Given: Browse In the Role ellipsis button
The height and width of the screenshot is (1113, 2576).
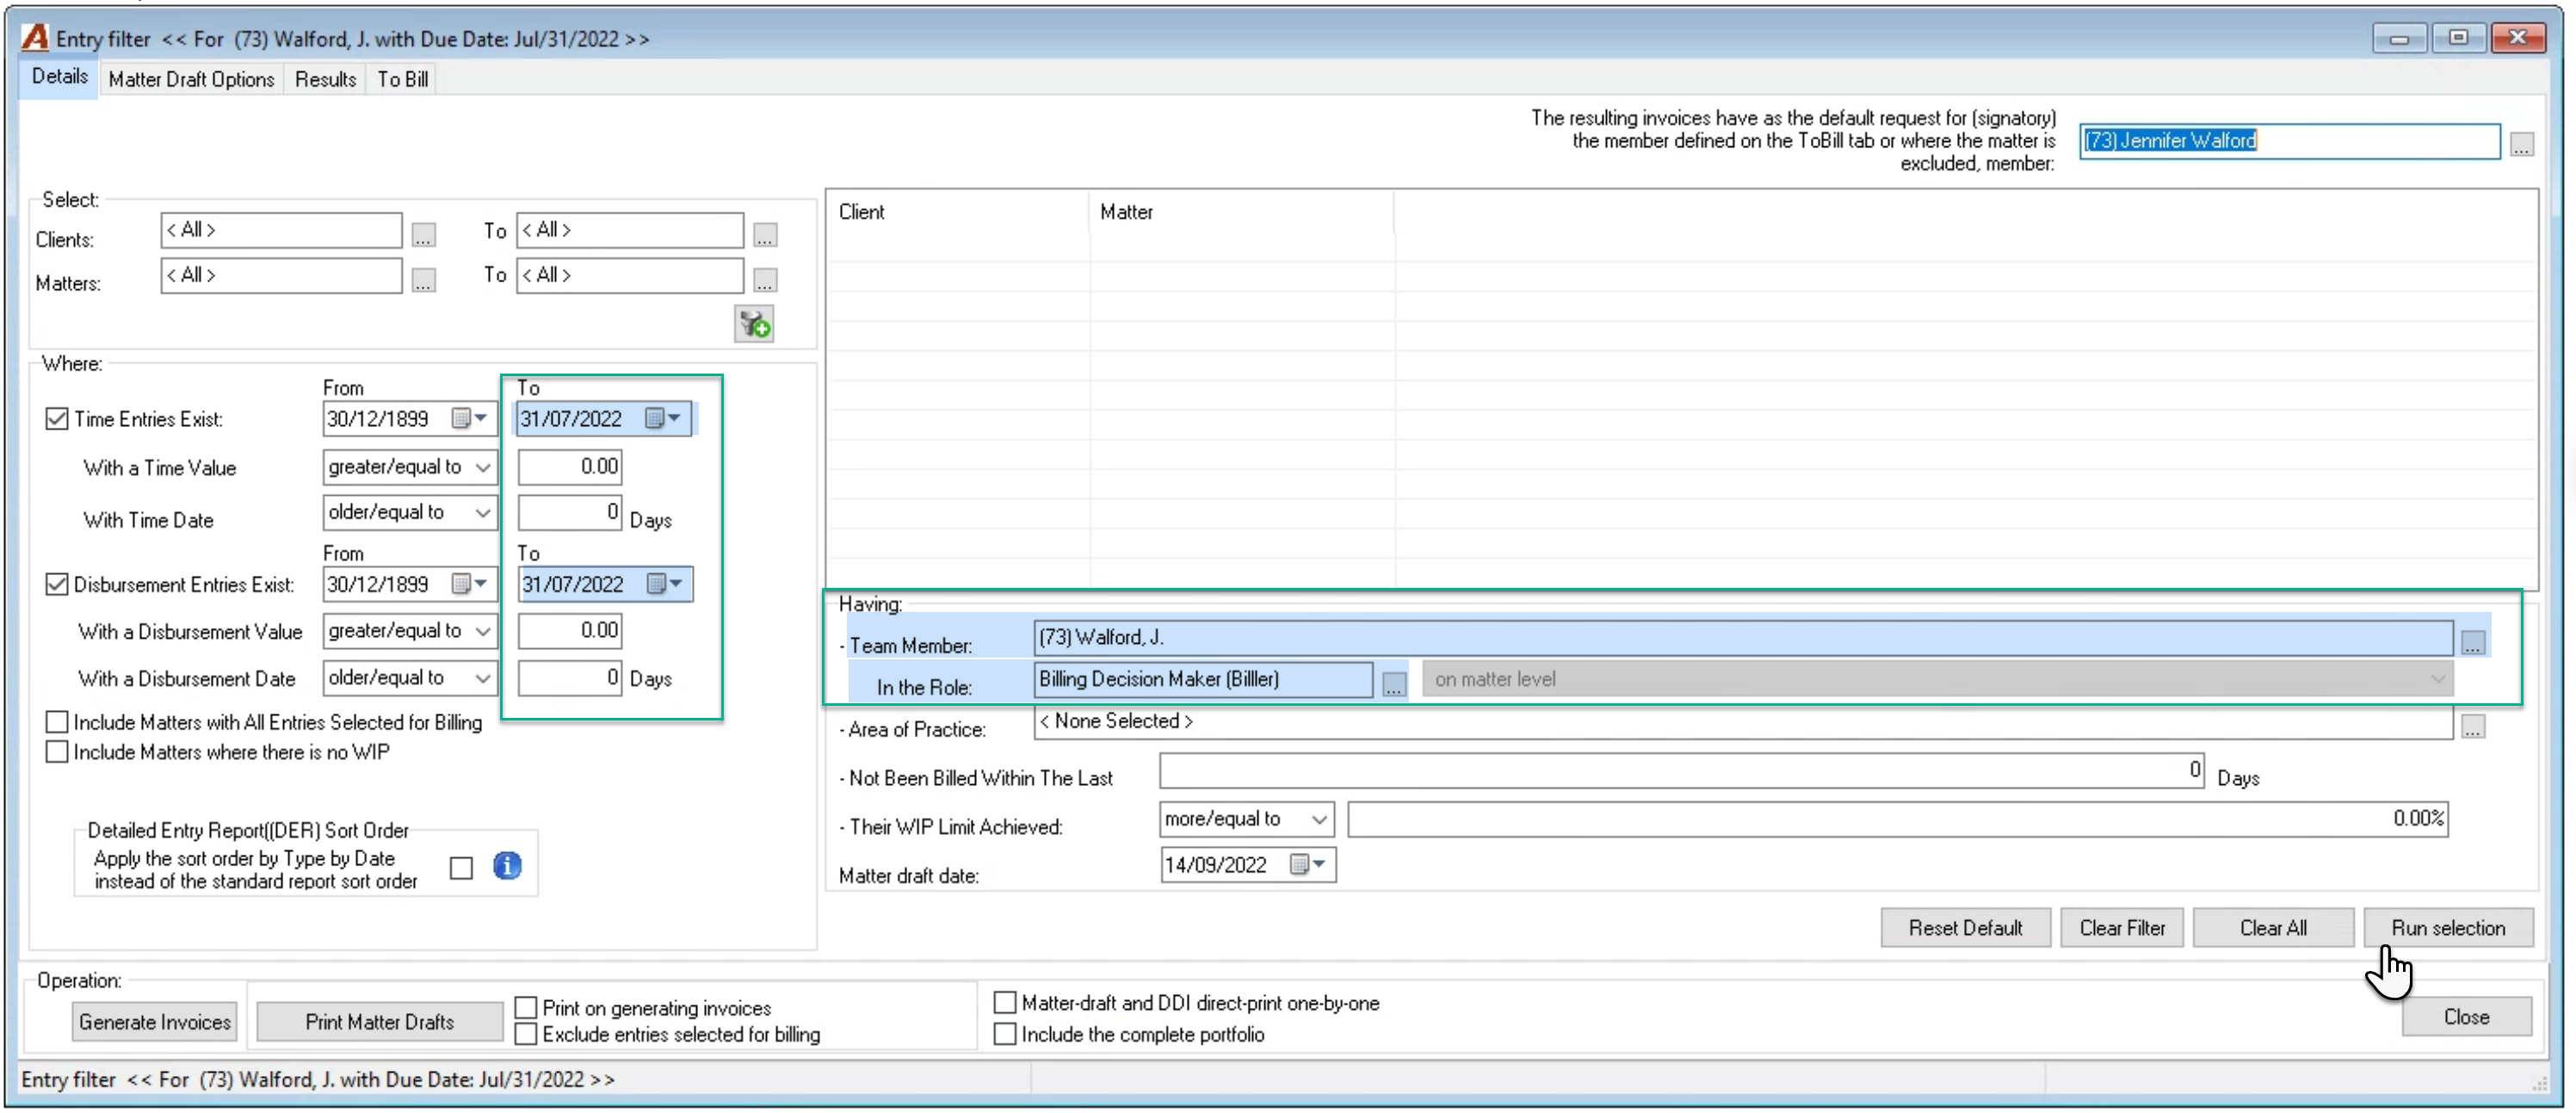Looking at the screenshot, I should [1394, 685].
